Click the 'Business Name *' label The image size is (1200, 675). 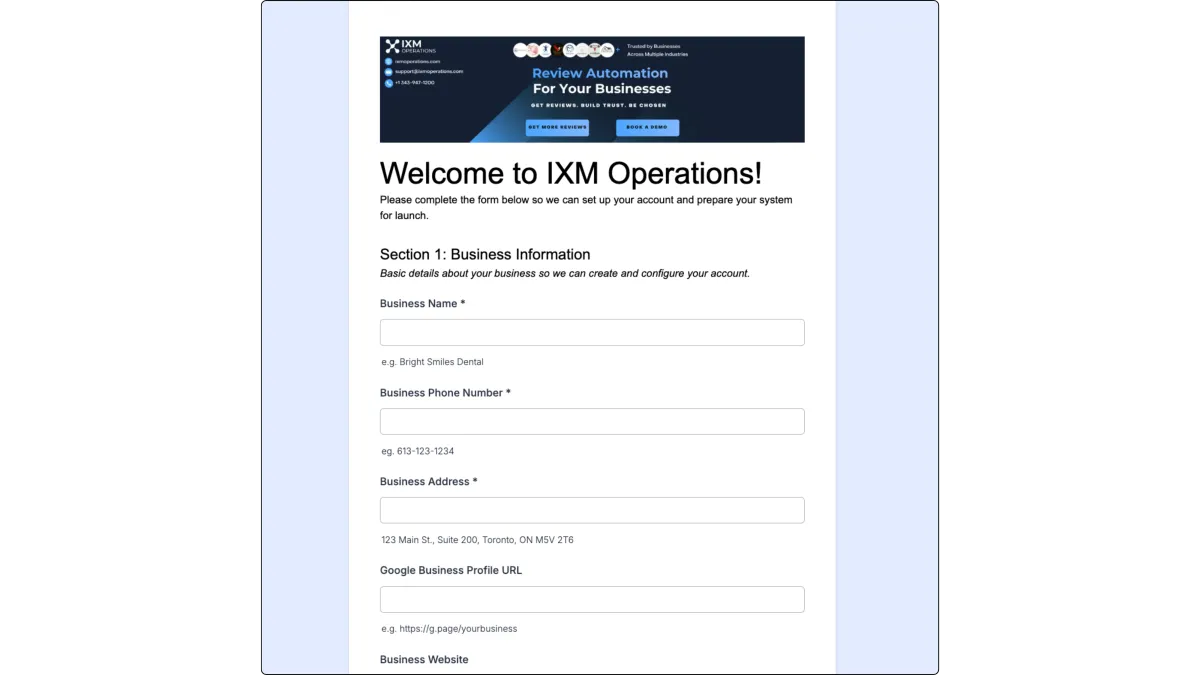coord(423,303)
